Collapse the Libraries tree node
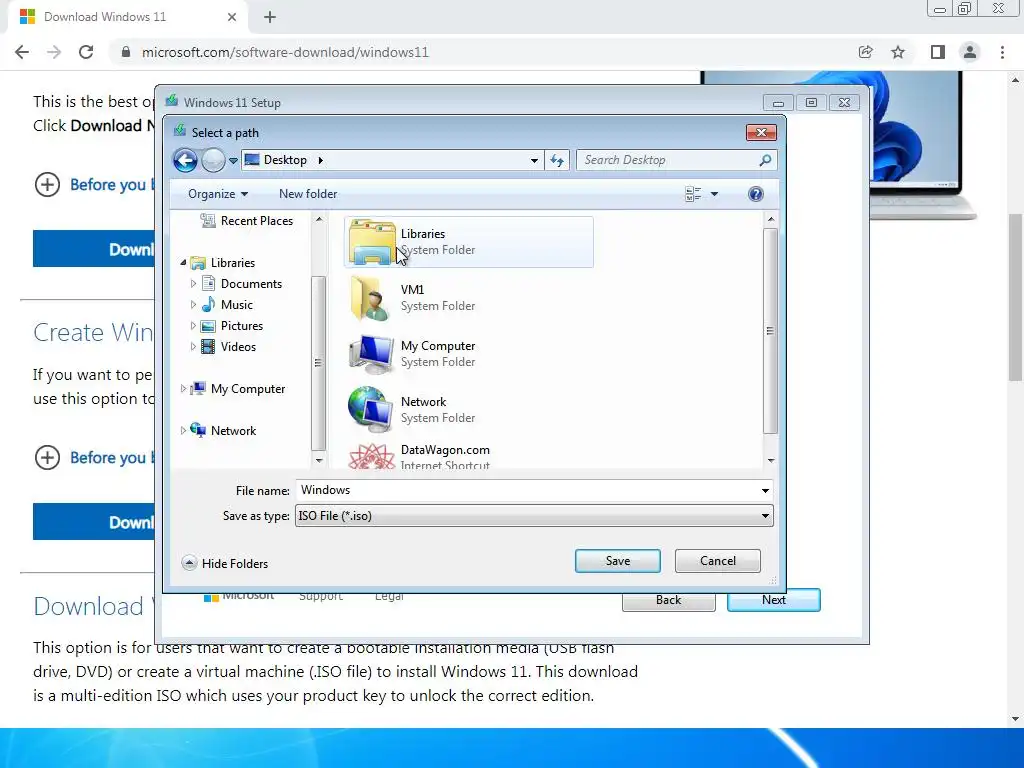 point(184,263)
